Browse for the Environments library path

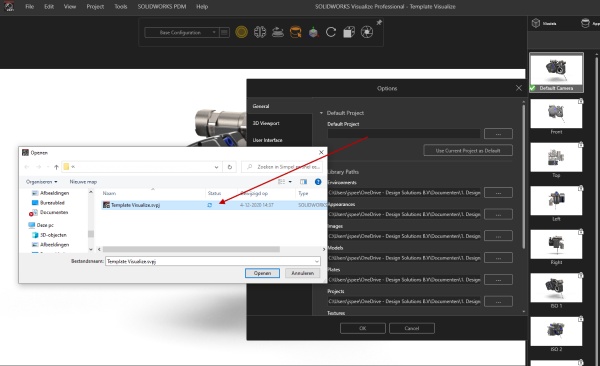click(x=498, y=193)
